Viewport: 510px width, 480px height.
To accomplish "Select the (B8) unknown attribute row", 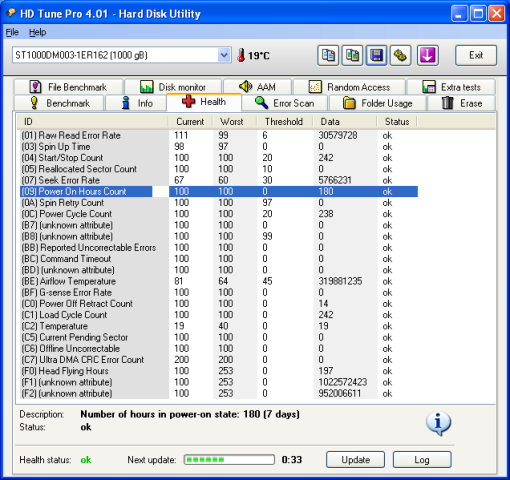I will click(x=219, y=236).
